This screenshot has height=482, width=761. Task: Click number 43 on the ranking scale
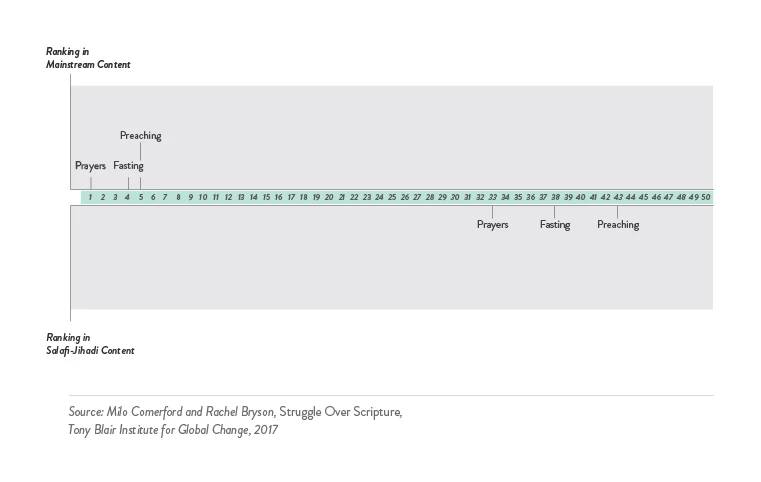coord(618,197)
